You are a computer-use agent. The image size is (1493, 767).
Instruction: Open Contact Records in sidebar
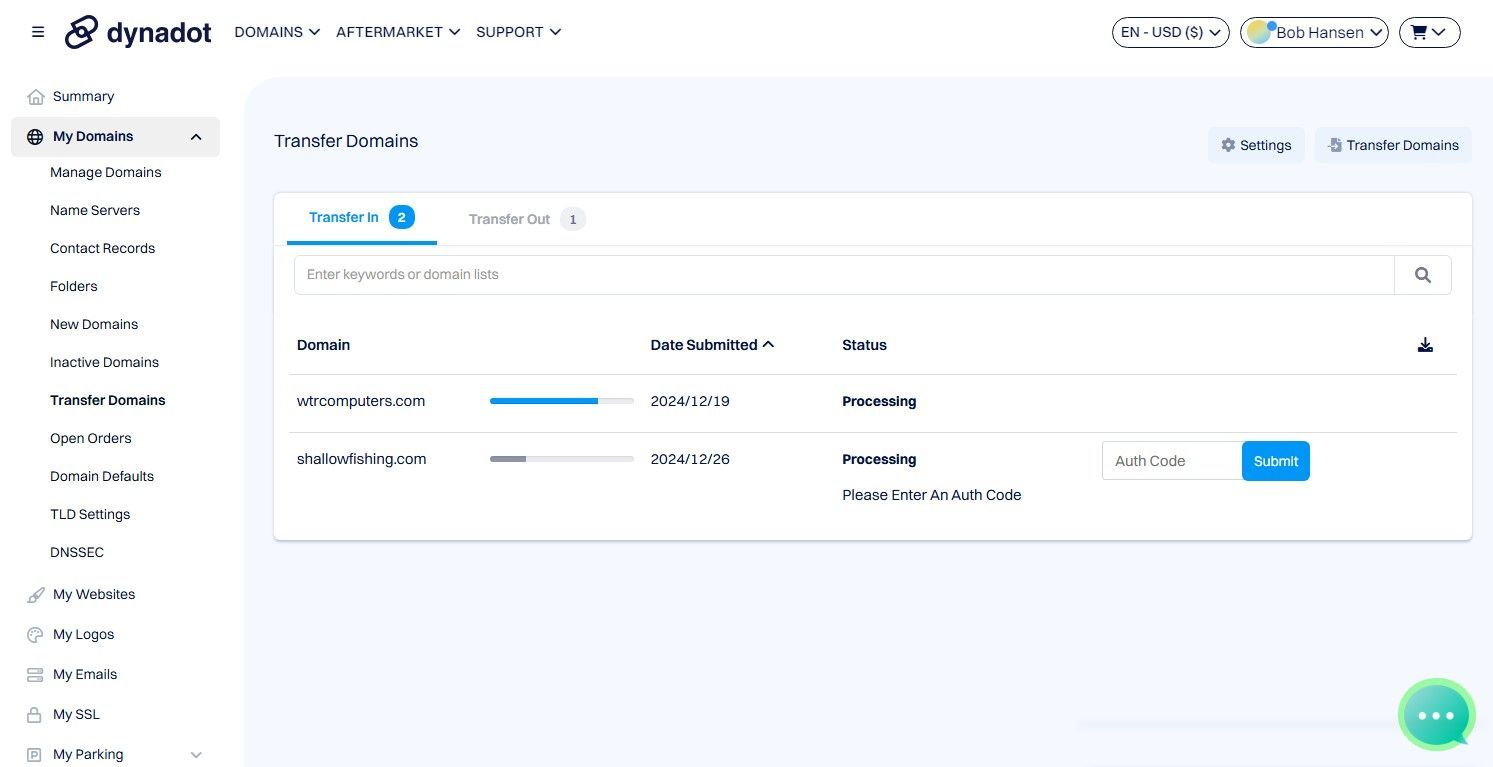pyautogui.click(x=103, y=249)
